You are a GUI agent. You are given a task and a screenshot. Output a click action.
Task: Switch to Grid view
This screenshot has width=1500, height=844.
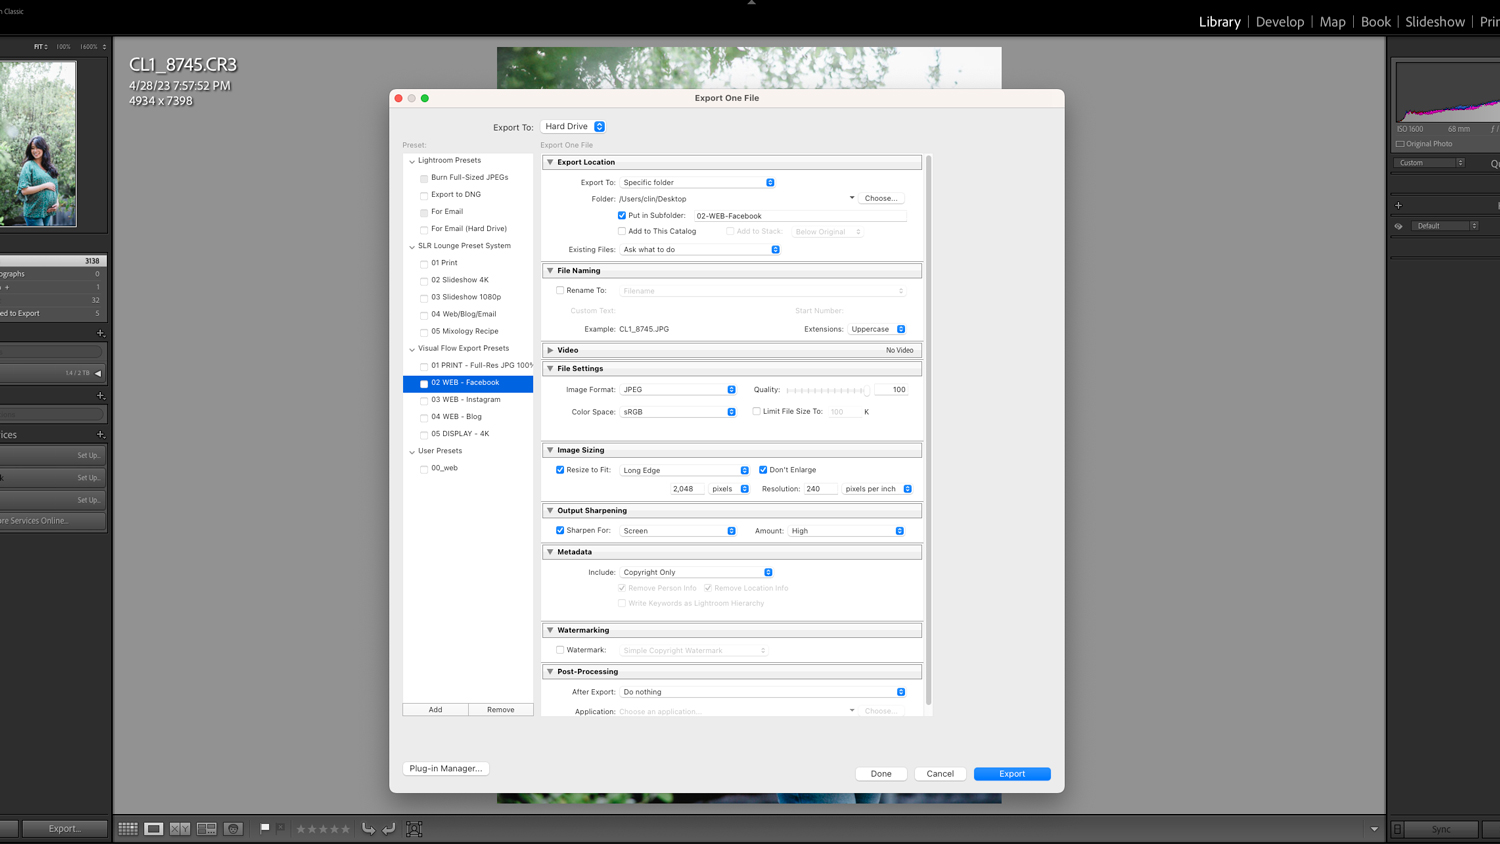[x=128, y=828]
